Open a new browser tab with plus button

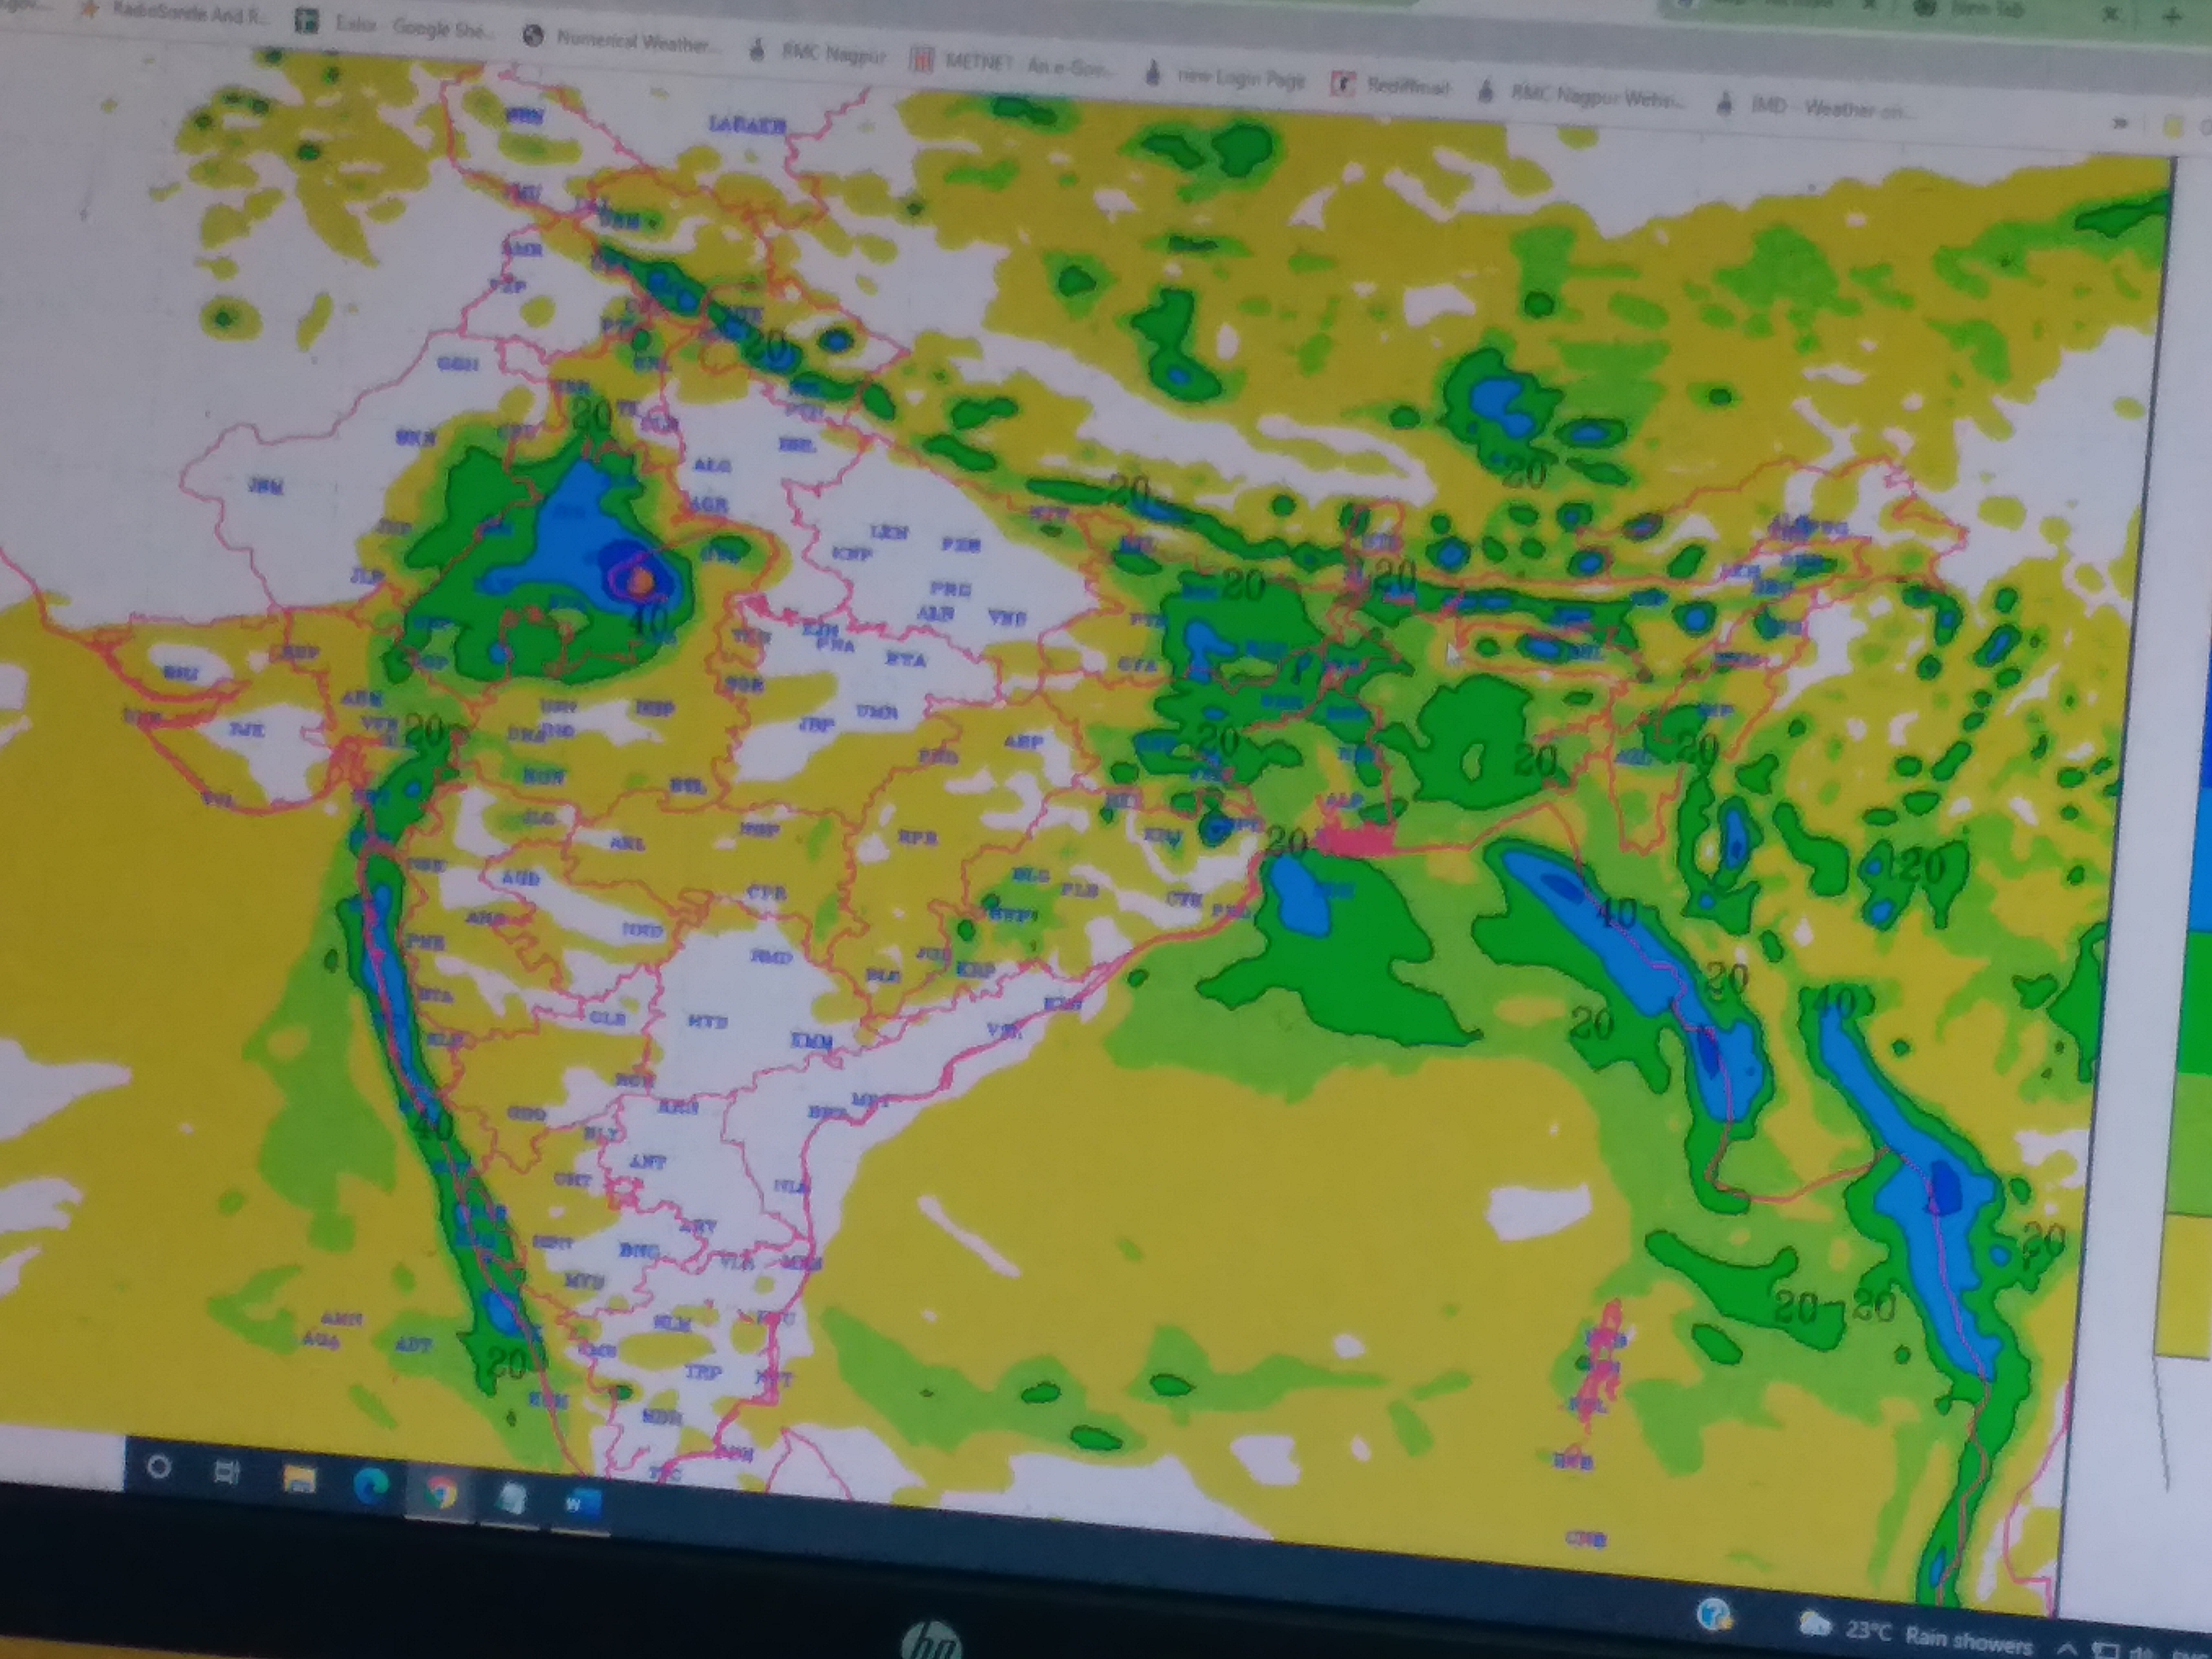pyautogui.click(x=2172, y=16)
